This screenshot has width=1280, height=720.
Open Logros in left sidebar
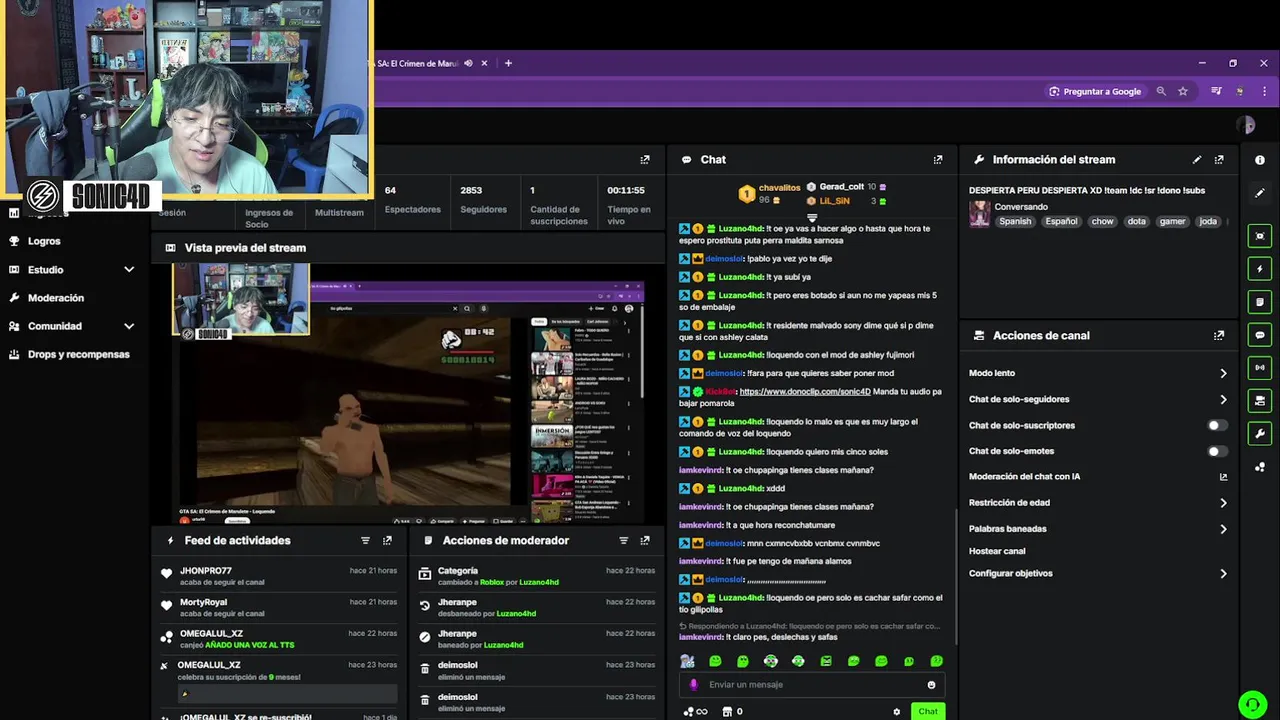44,241
